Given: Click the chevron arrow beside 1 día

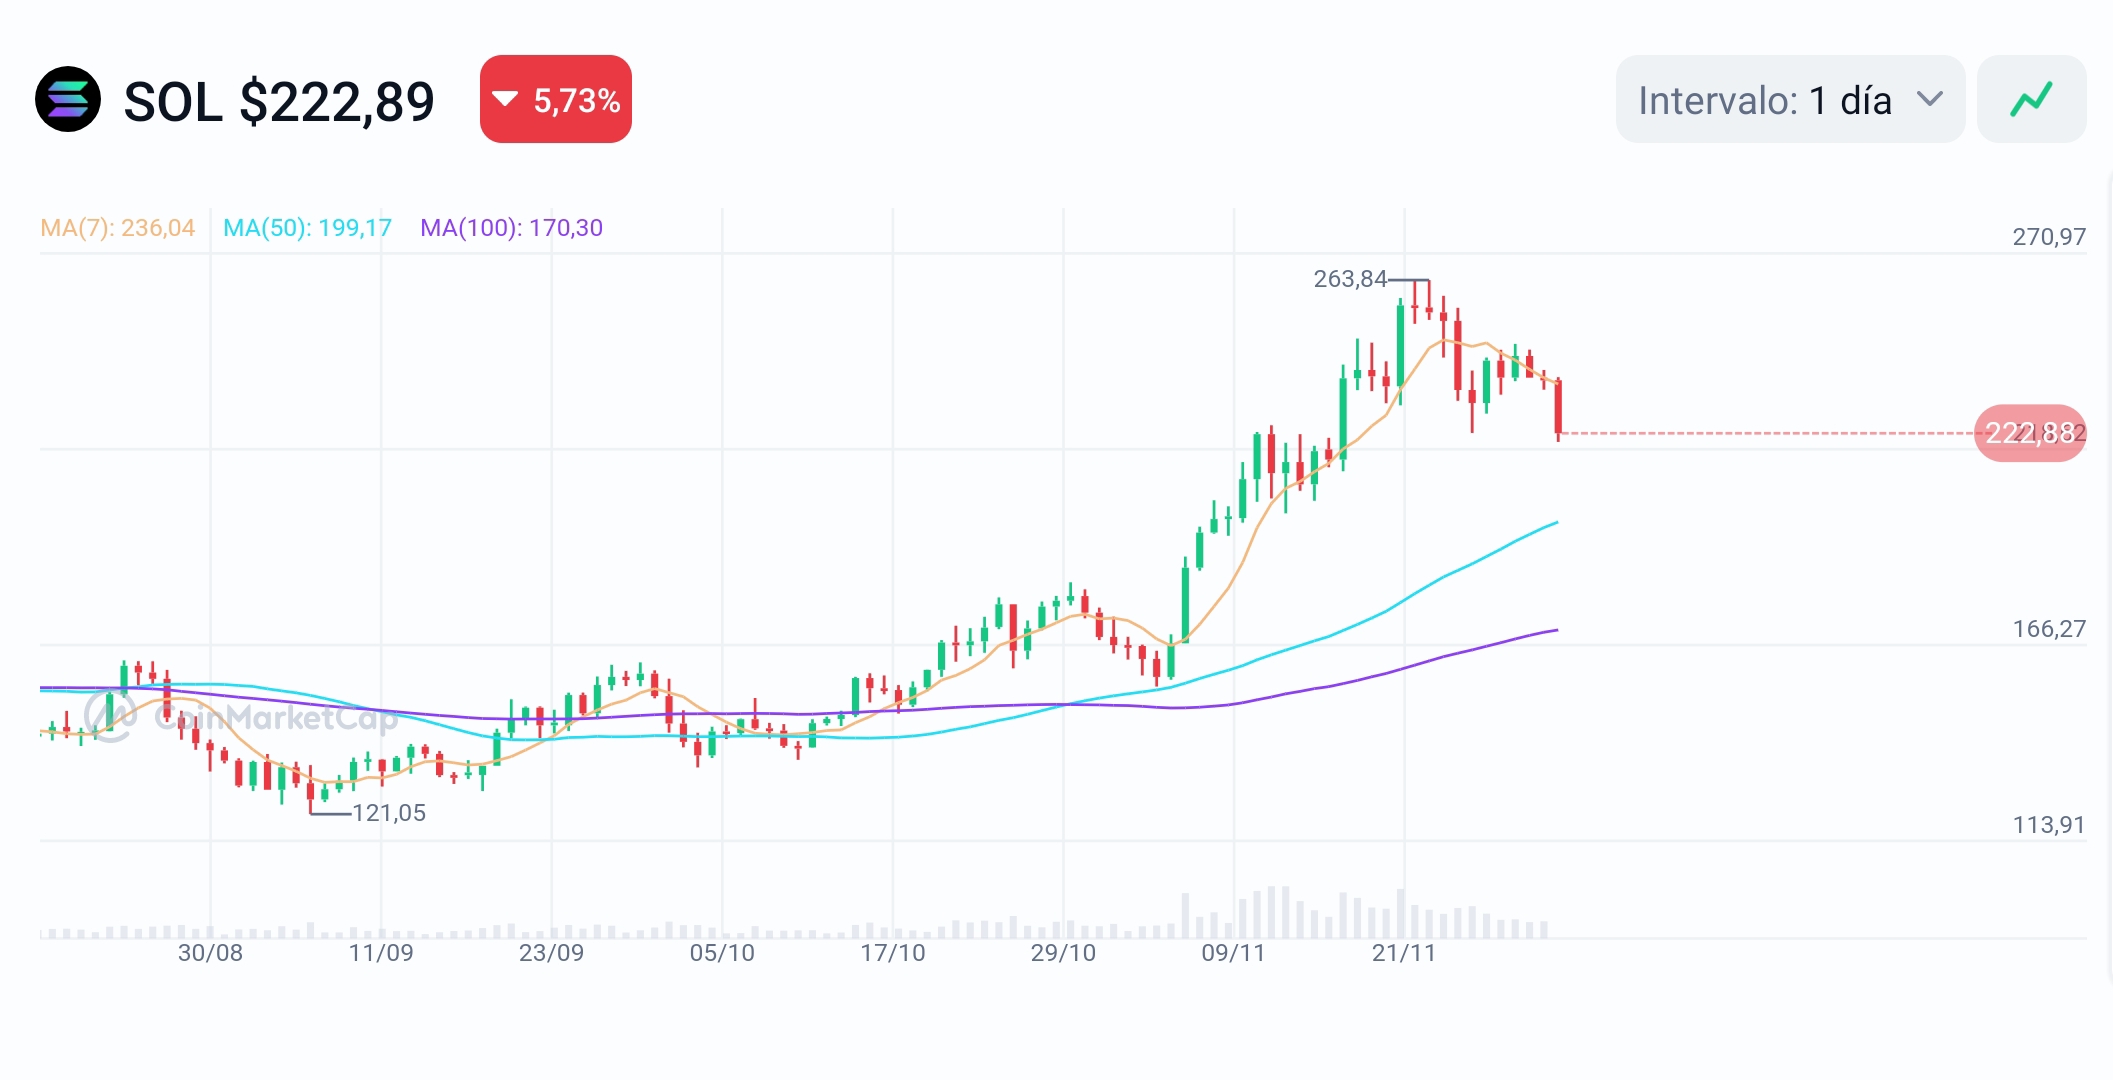Looking at the screenshot, I should click(x=1929, y=99).
